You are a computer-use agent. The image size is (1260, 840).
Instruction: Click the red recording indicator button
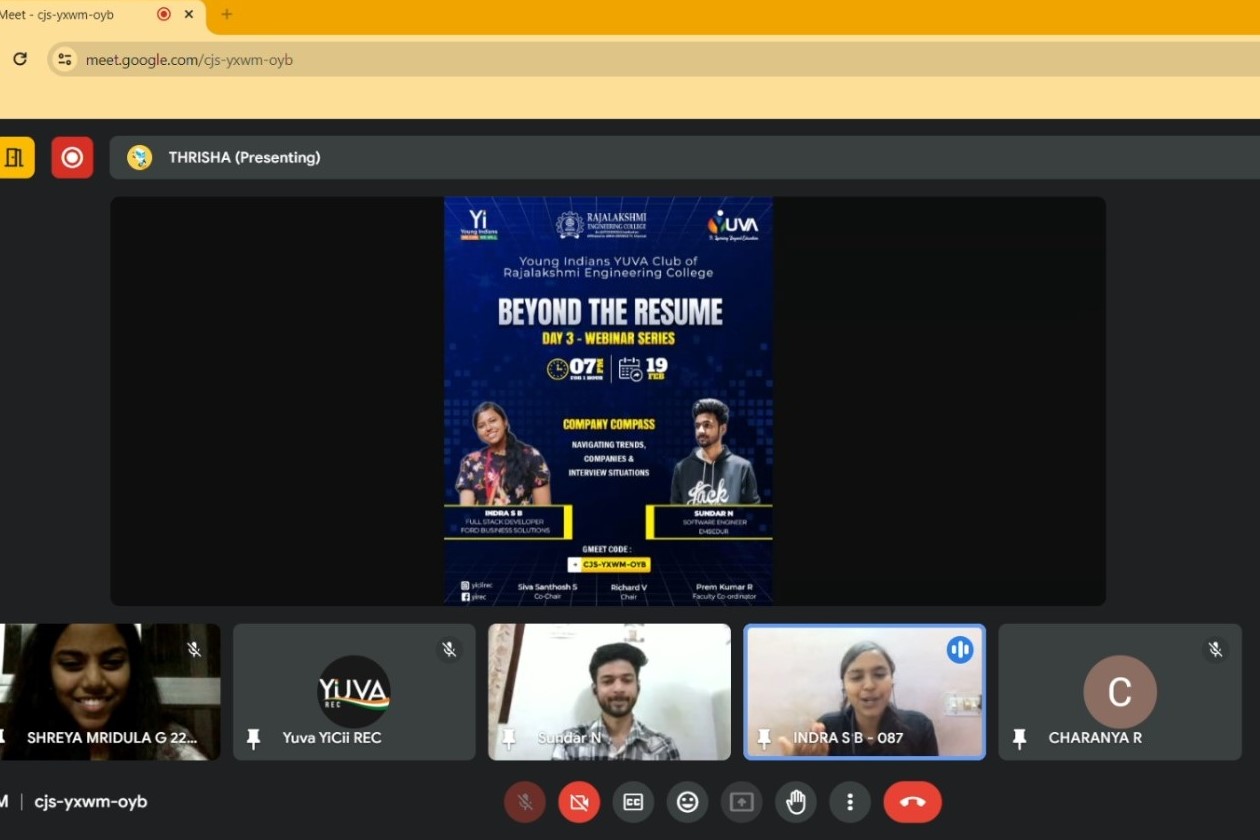coord(72,158)
